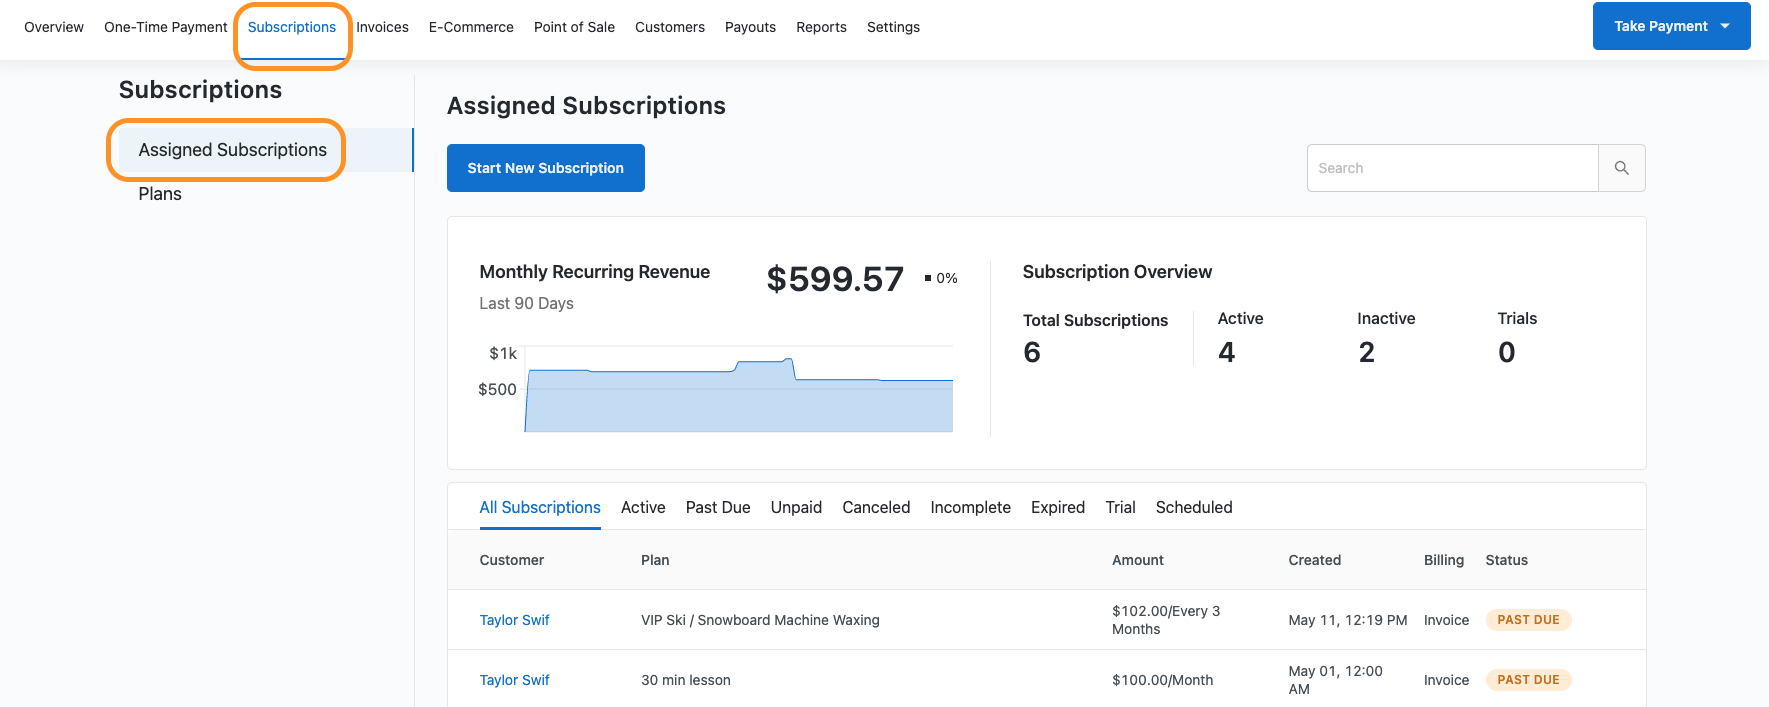The width and height of the screenshot is (1769, 707).
Task: Open the Reports section
Action: [821, 27]
